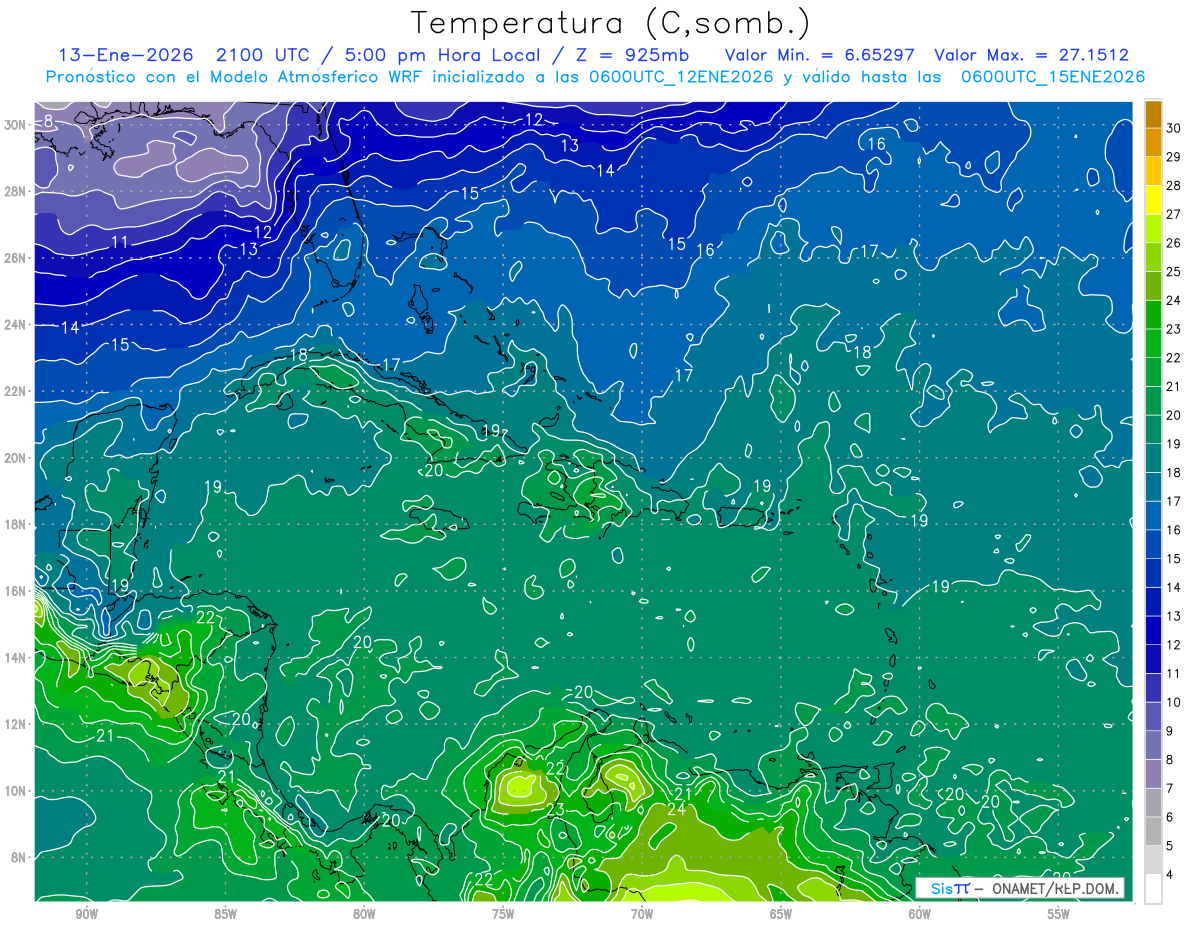Pick the dark blue swatch between 11 and 12
Screen dimensions: 1200x927
coord(1153,659)
